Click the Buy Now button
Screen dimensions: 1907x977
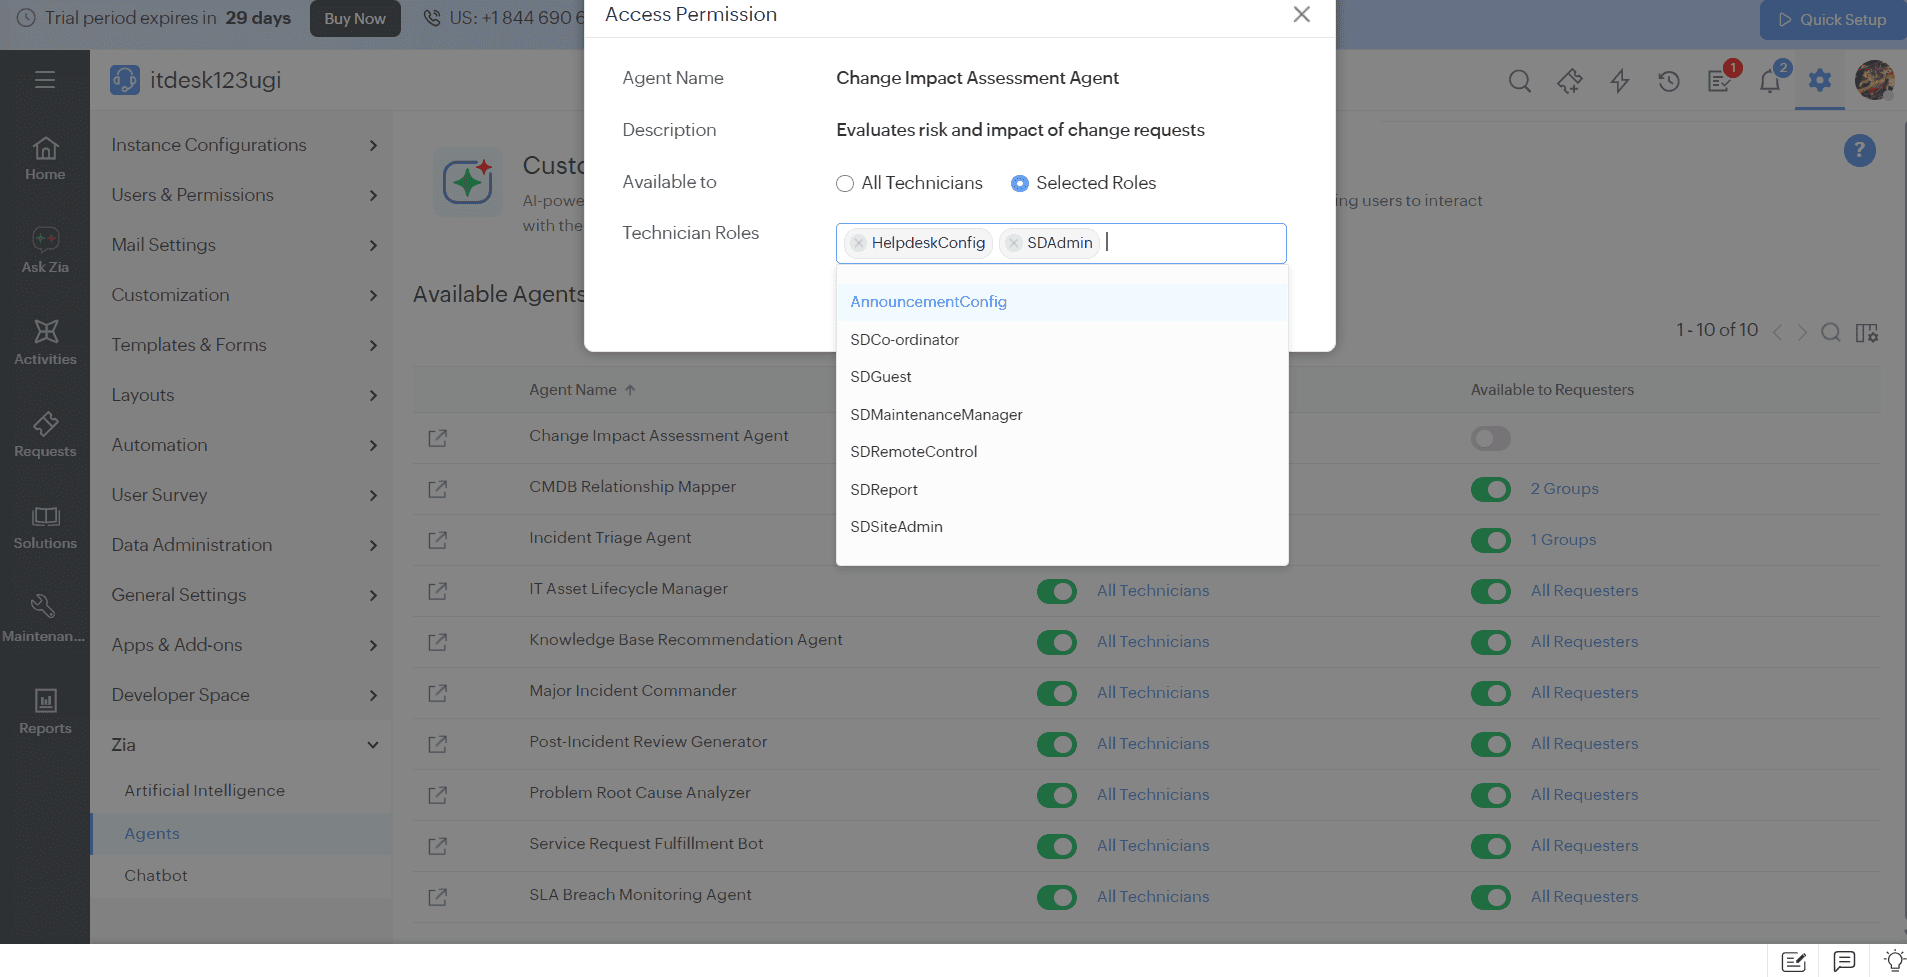[x=355, y=19]
